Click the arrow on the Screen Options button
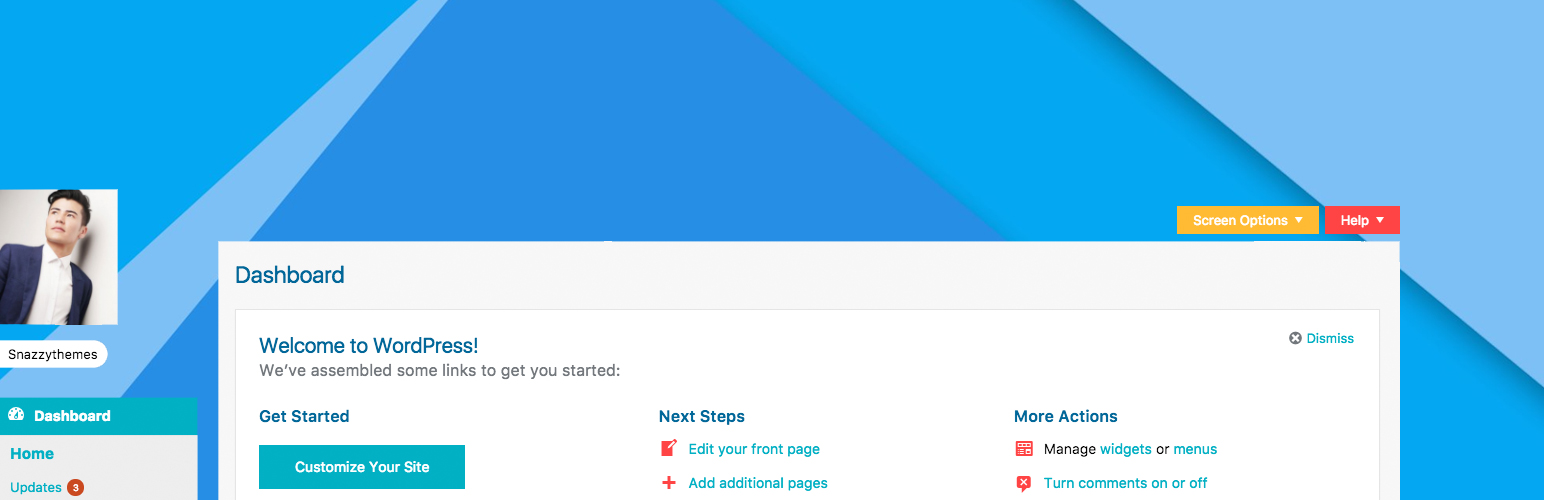This screenshot has height=500, width=1544. (1299, 220)
